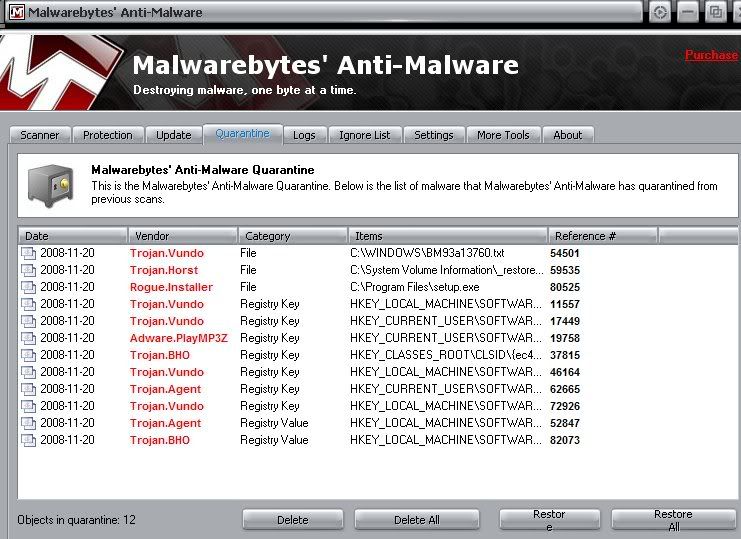The width and height of the screenshot is (741, 539).
Task: Open the Settings tab
Action: click(434, 135)
